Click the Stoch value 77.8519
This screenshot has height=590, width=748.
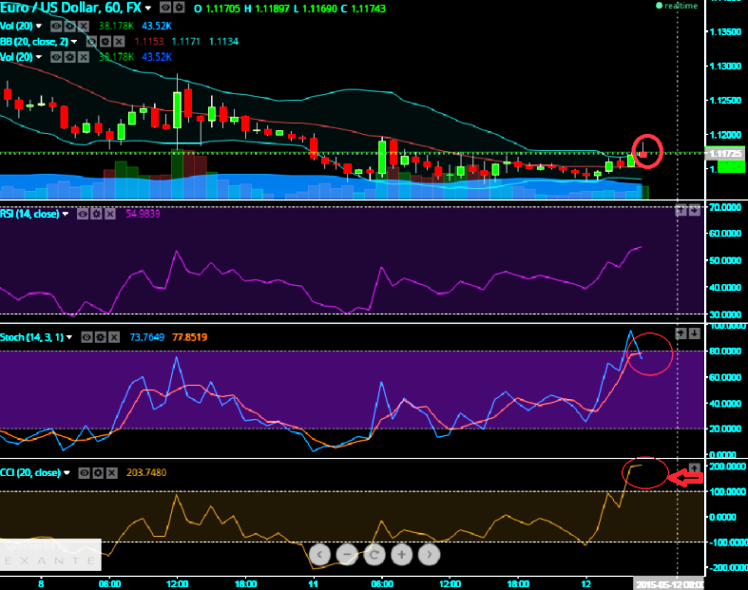[189, 337]
